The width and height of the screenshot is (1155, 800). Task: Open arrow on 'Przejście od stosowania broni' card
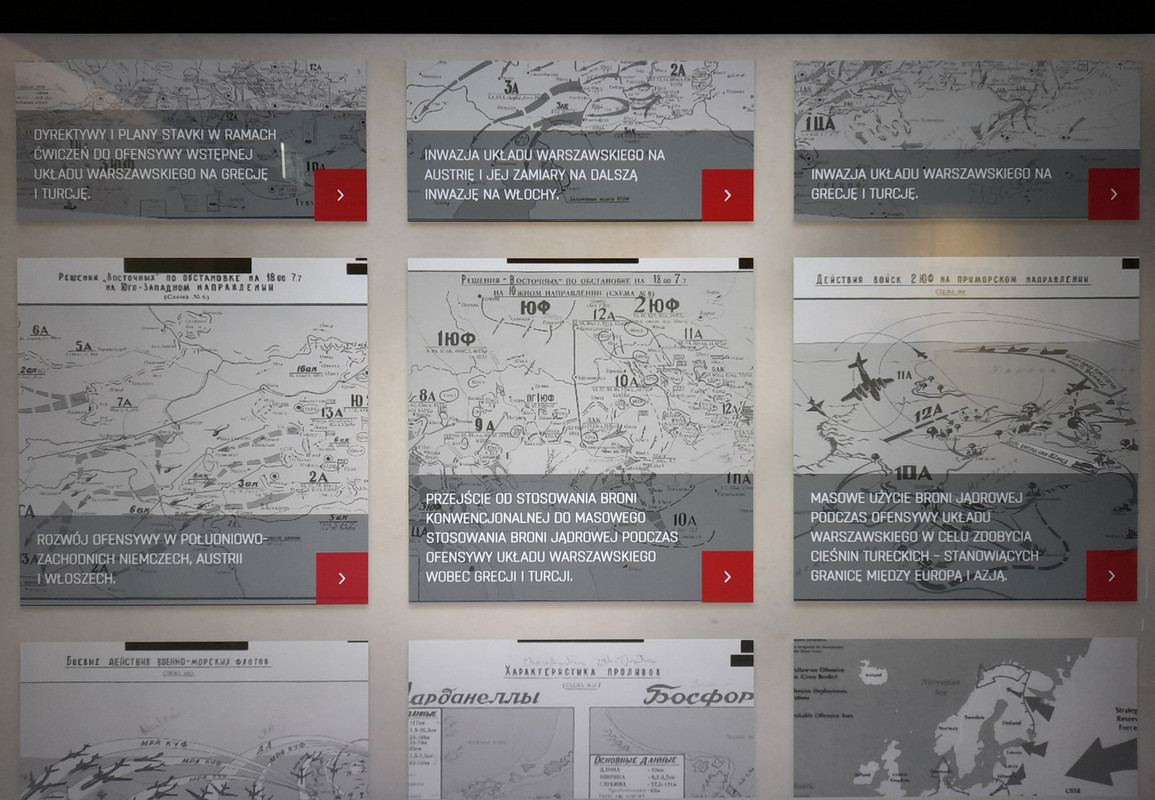click(727, 577)
